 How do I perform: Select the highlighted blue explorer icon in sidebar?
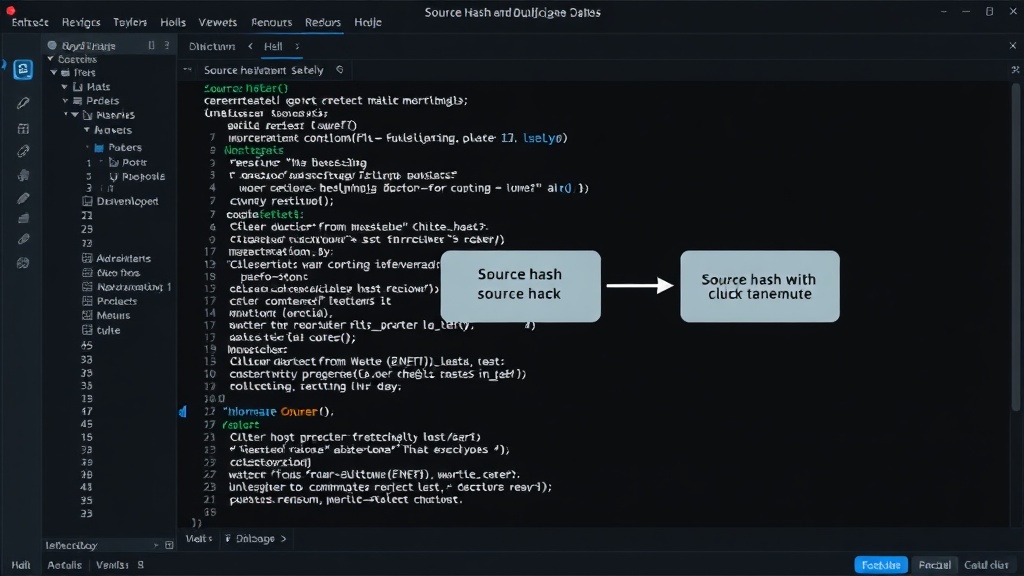coord(23,69)
